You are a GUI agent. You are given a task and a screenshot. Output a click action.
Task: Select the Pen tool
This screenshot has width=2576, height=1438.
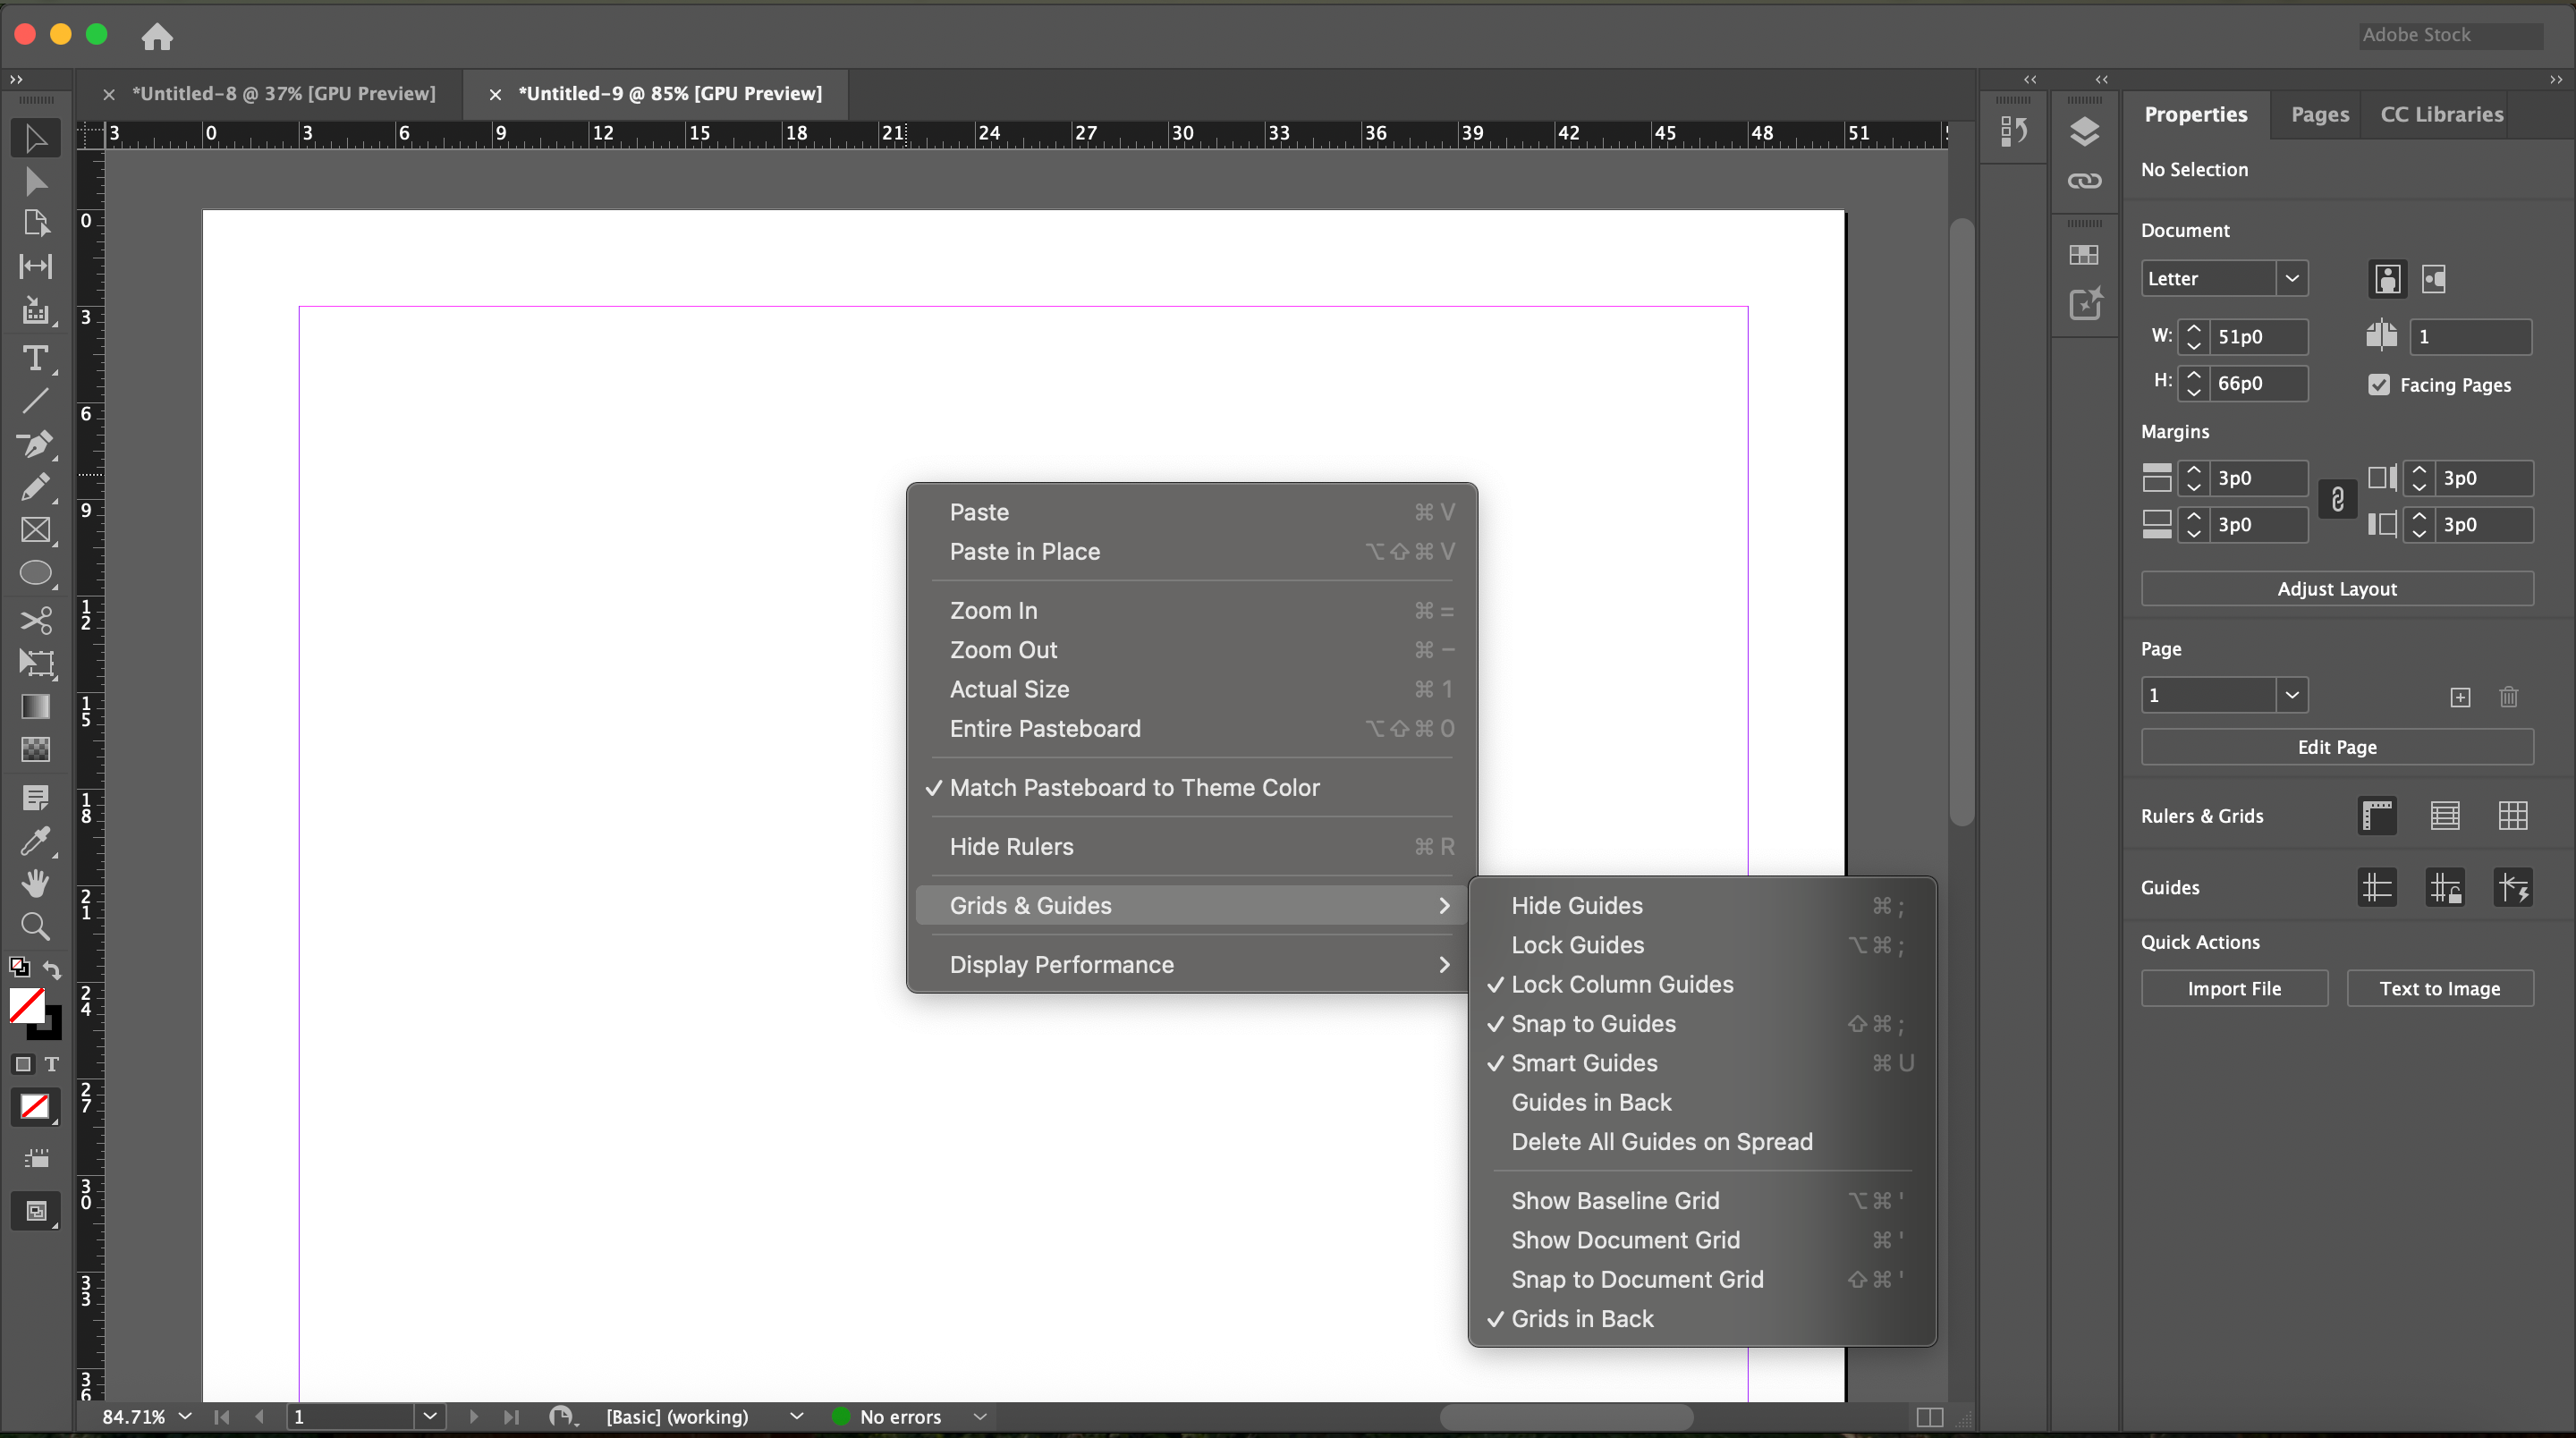pos(35,443)
